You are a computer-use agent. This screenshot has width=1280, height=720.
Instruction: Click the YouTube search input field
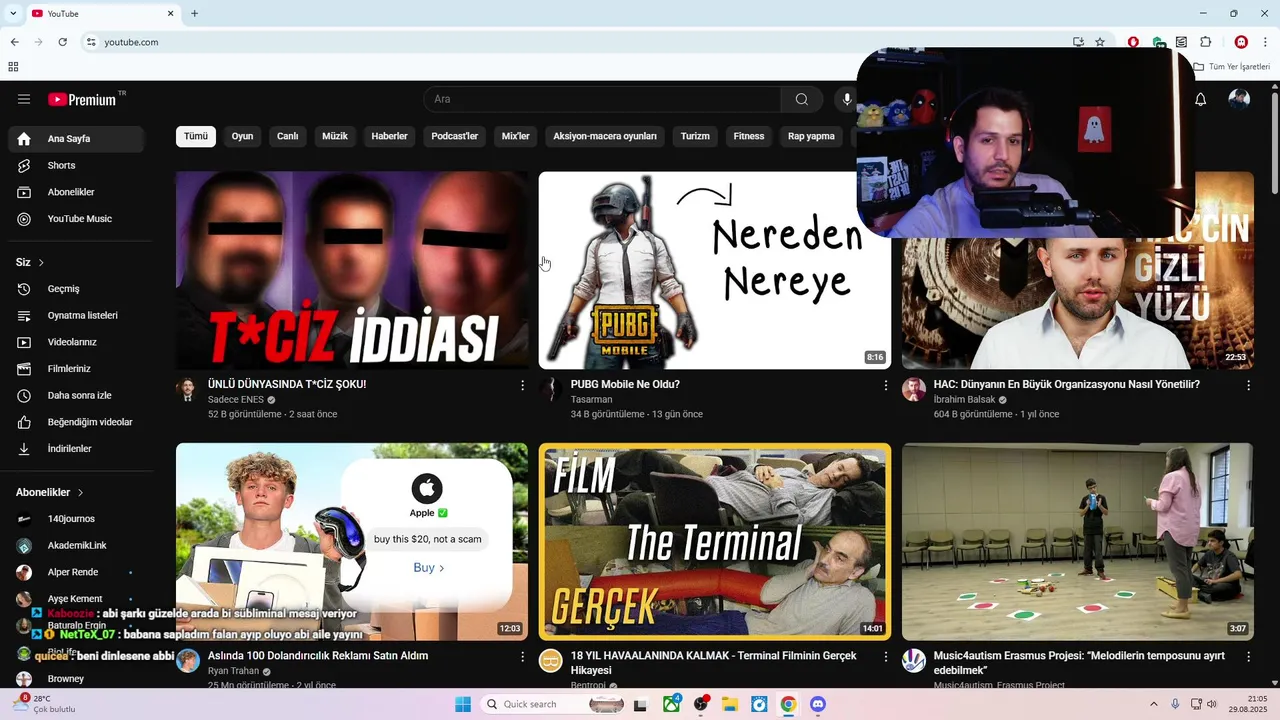pos(602,99)
